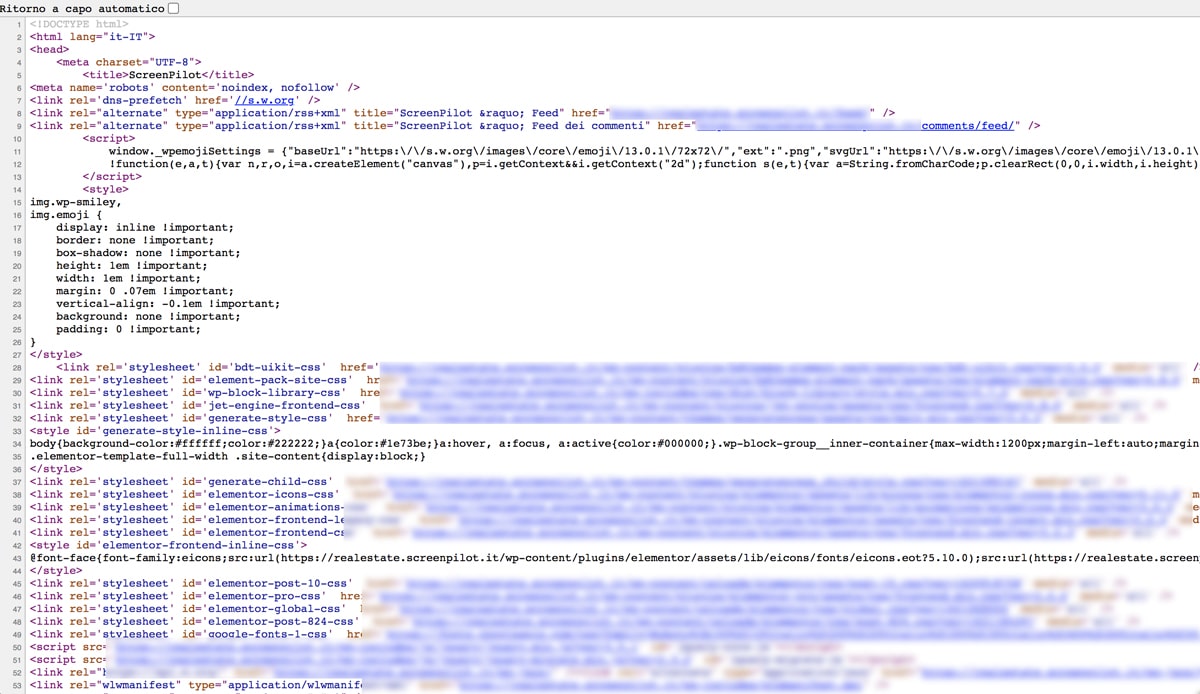Click the 'google-fonts-1-css' stylesheet line
Viewport: 1200px width, 694px height.
(x=615, y=634)
